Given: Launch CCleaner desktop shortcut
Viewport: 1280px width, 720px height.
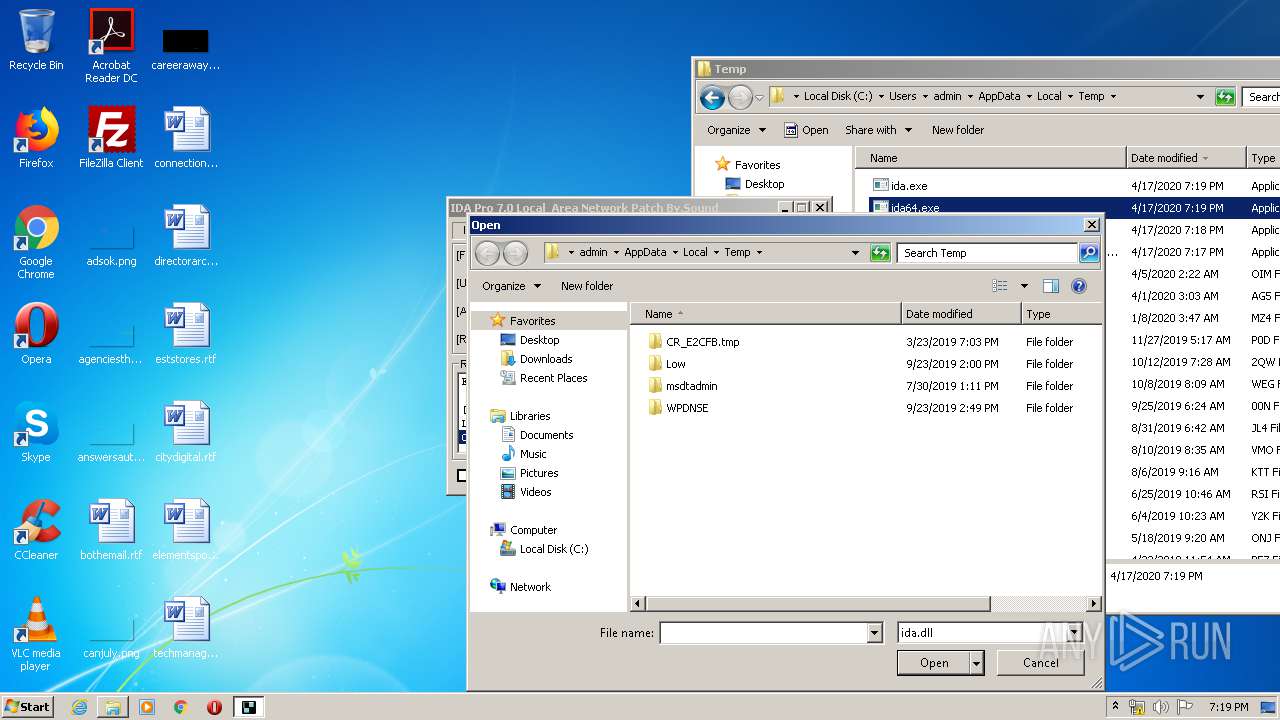Looking at the screenshot, I should (x=36, y=530).
